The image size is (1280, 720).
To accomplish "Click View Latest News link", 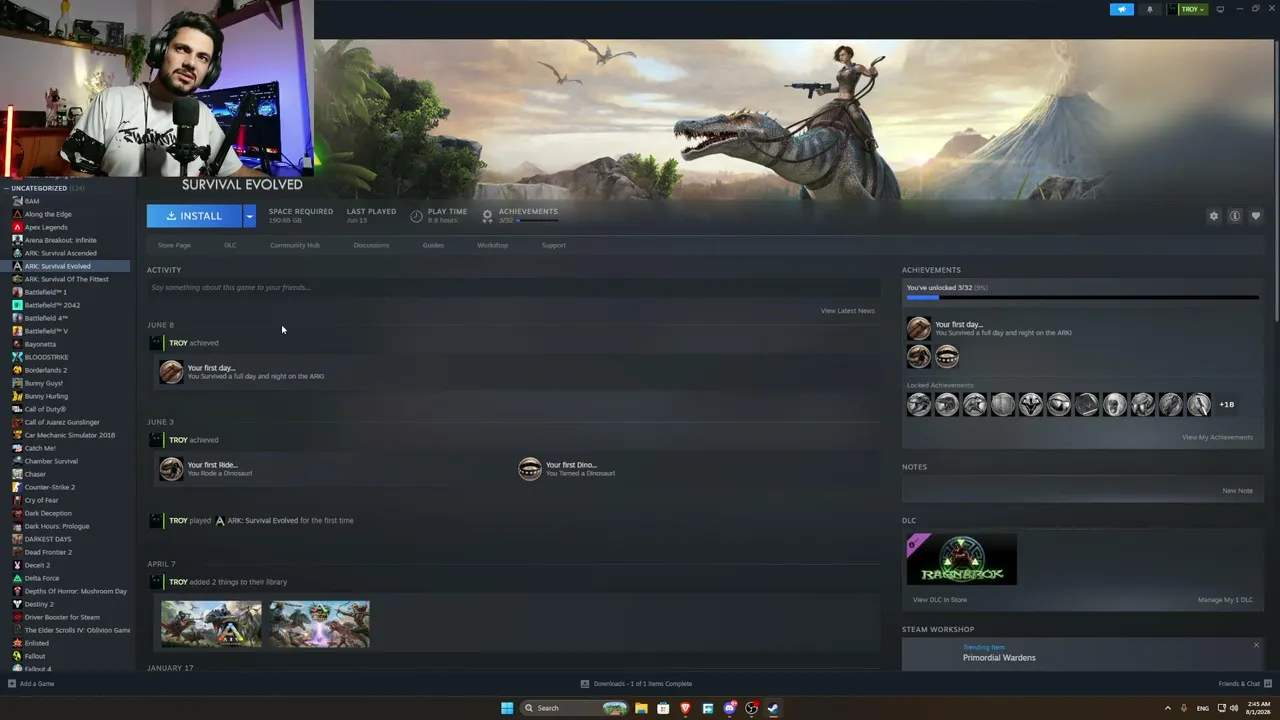I will coord(848,311).
